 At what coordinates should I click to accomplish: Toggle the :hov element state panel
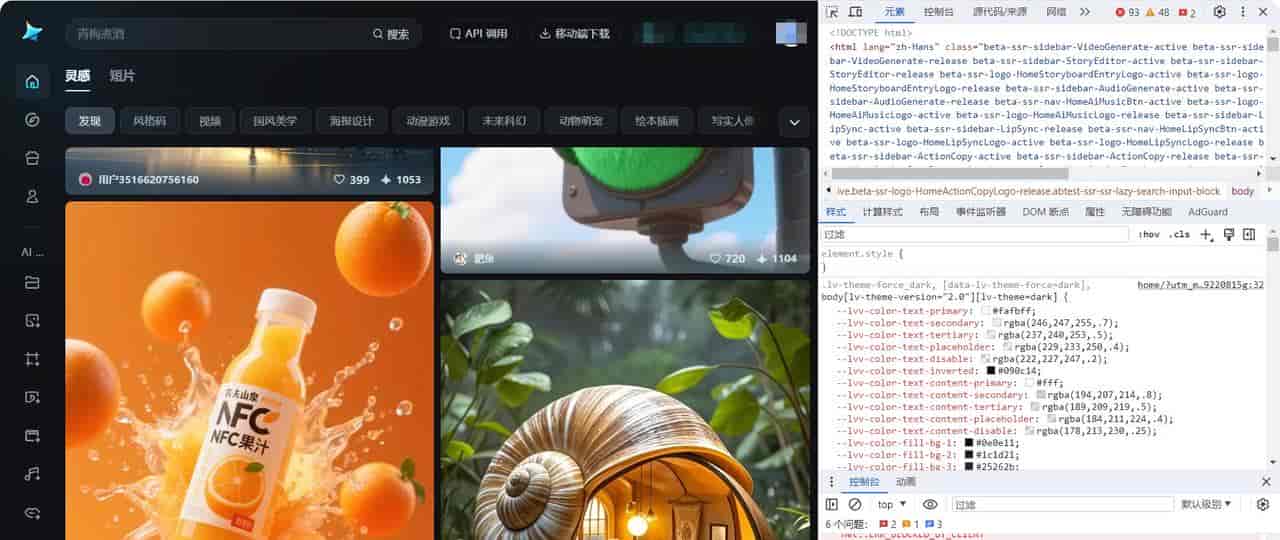pyautogui.click(x=1149, y=234)
